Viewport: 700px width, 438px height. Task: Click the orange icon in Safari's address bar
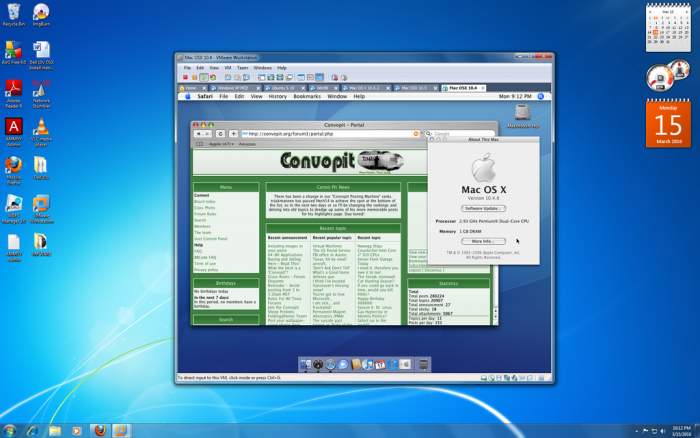(x=416, y=133)
